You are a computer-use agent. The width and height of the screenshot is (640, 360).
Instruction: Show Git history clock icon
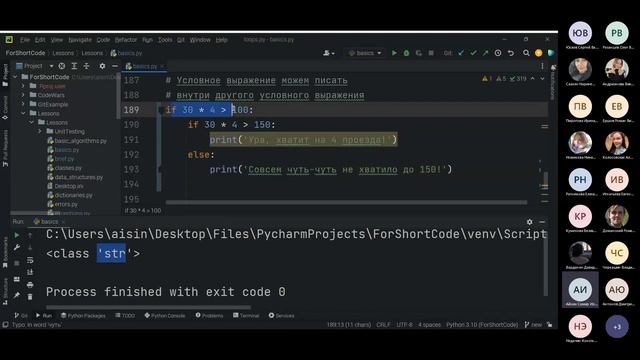pyautogui.click(x=498, y=53)
